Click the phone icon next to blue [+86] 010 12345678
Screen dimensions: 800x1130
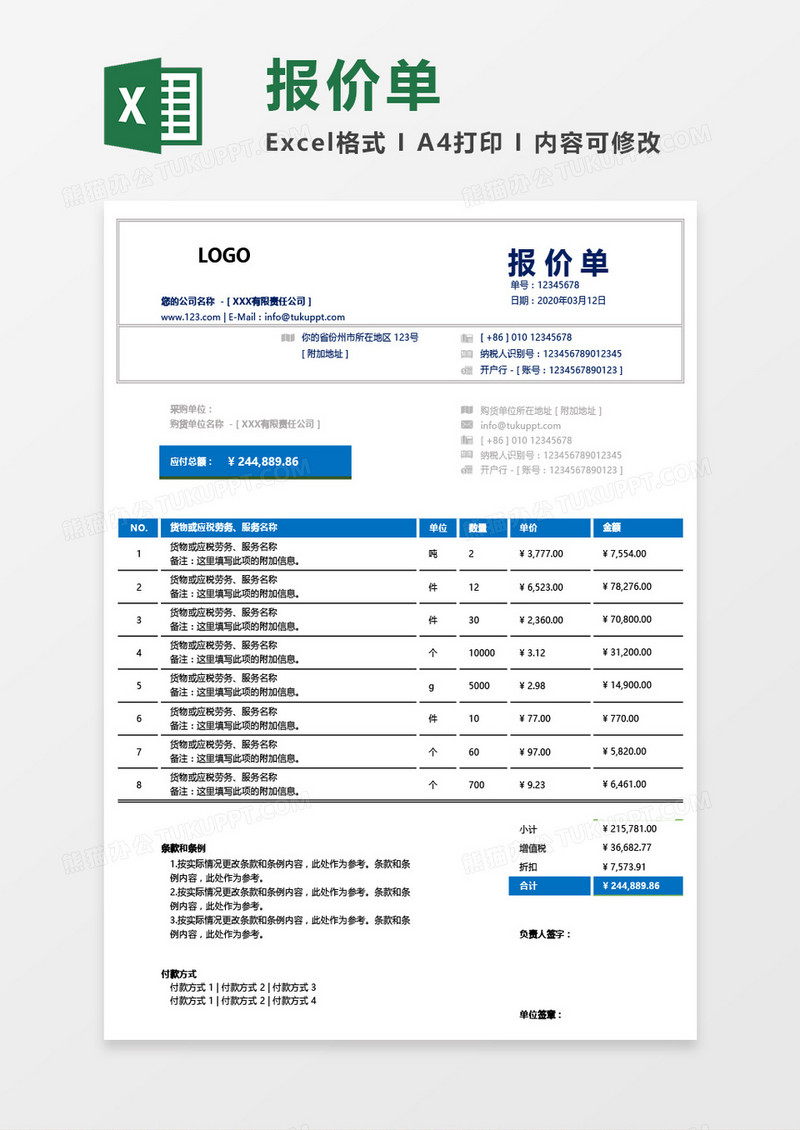click(466, 337)
